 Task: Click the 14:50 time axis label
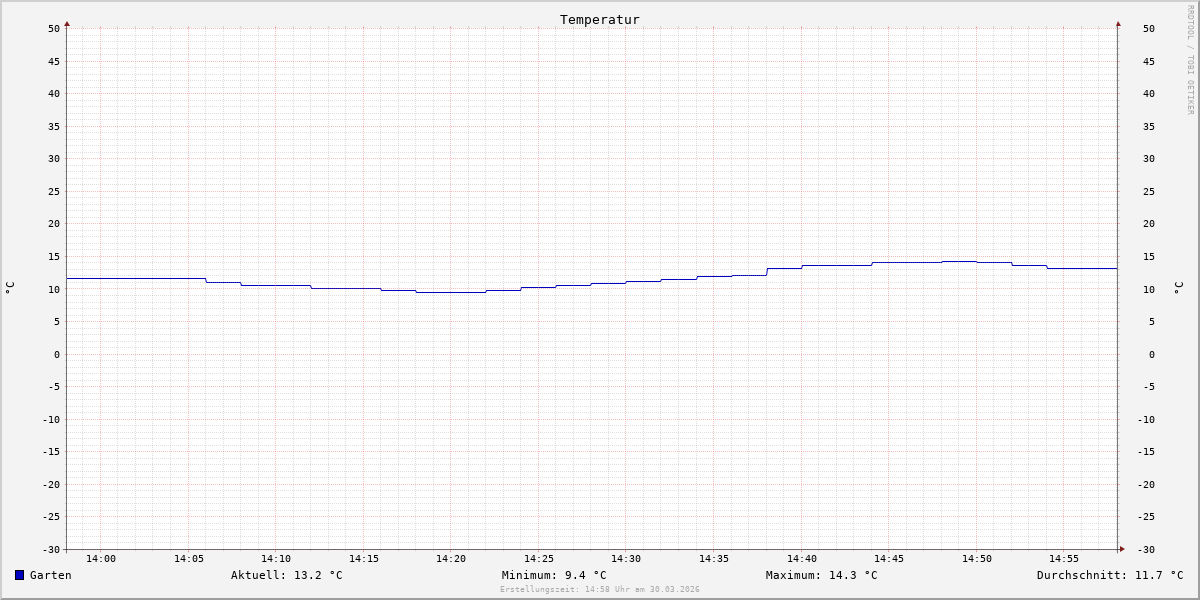(977, 558)
